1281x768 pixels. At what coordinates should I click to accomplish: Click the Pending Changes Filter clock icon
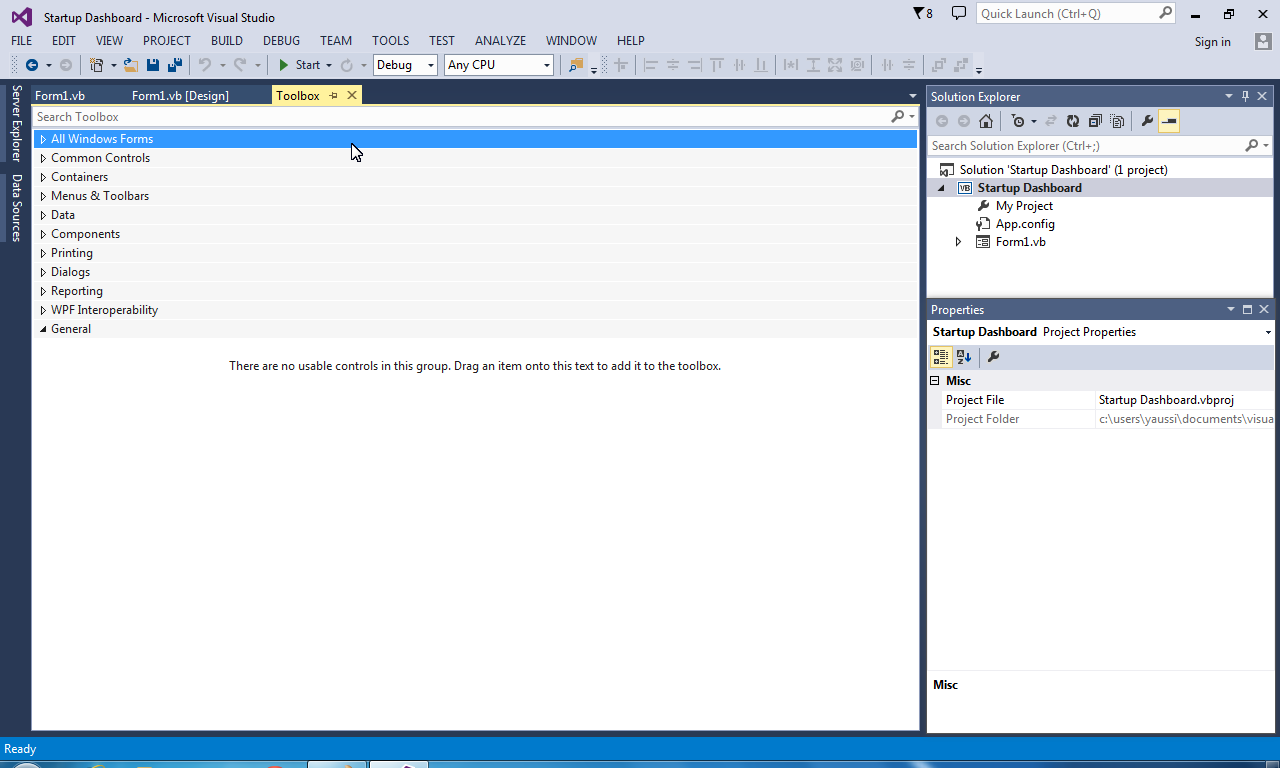click(1017, 121)
